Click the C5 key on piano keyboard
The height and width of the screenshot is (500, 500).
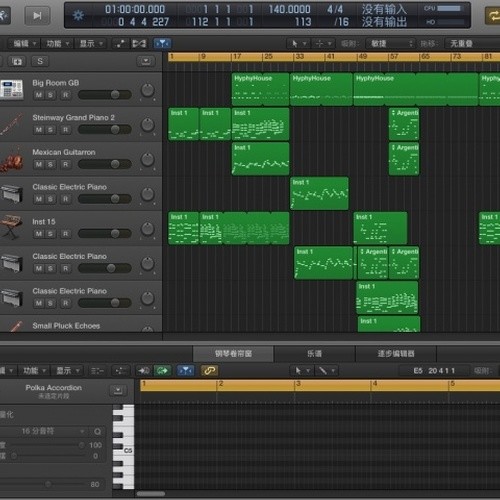tap(128, 450)
